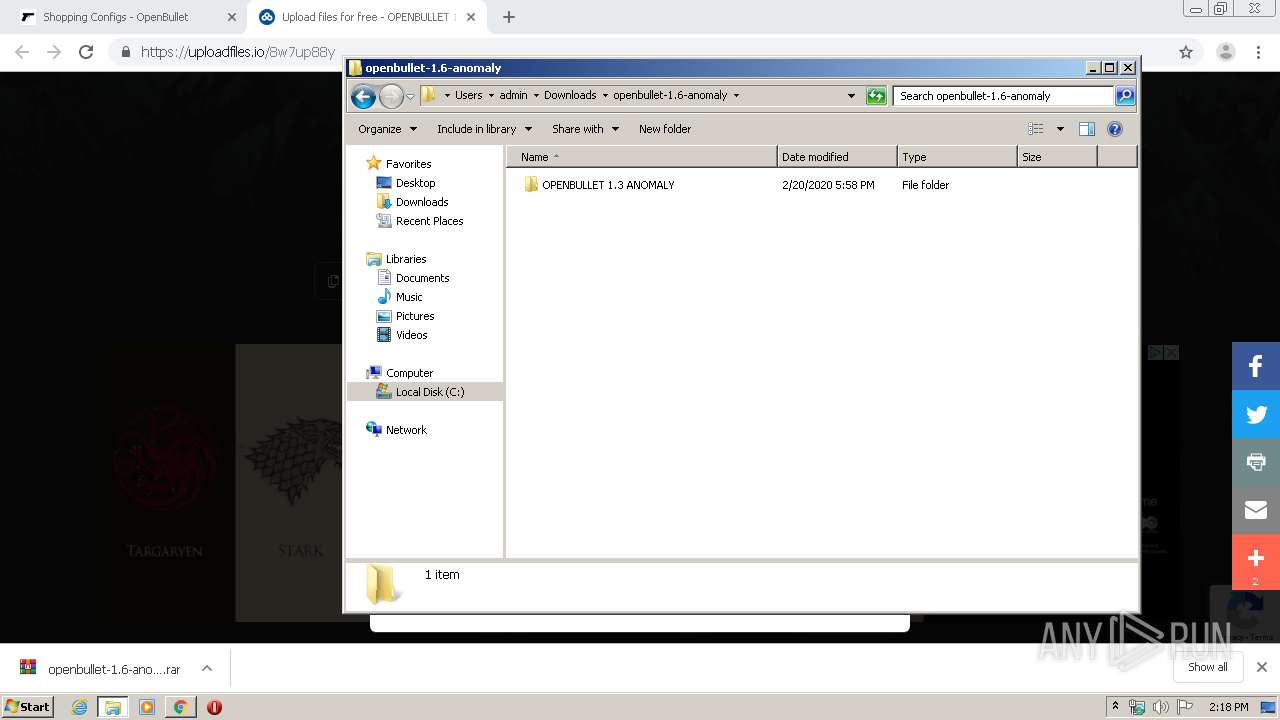Select Libraries in the navigation pane
This screenshot has height=720, width=1280.
tap(406, 259)
